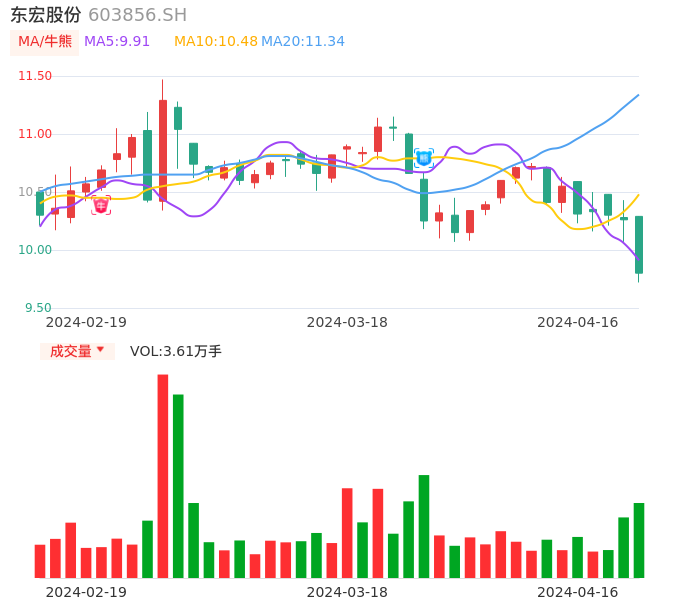686x606 pixels.
Task: Click the blue bear signal marker on chart
Action: pos(423,157)
